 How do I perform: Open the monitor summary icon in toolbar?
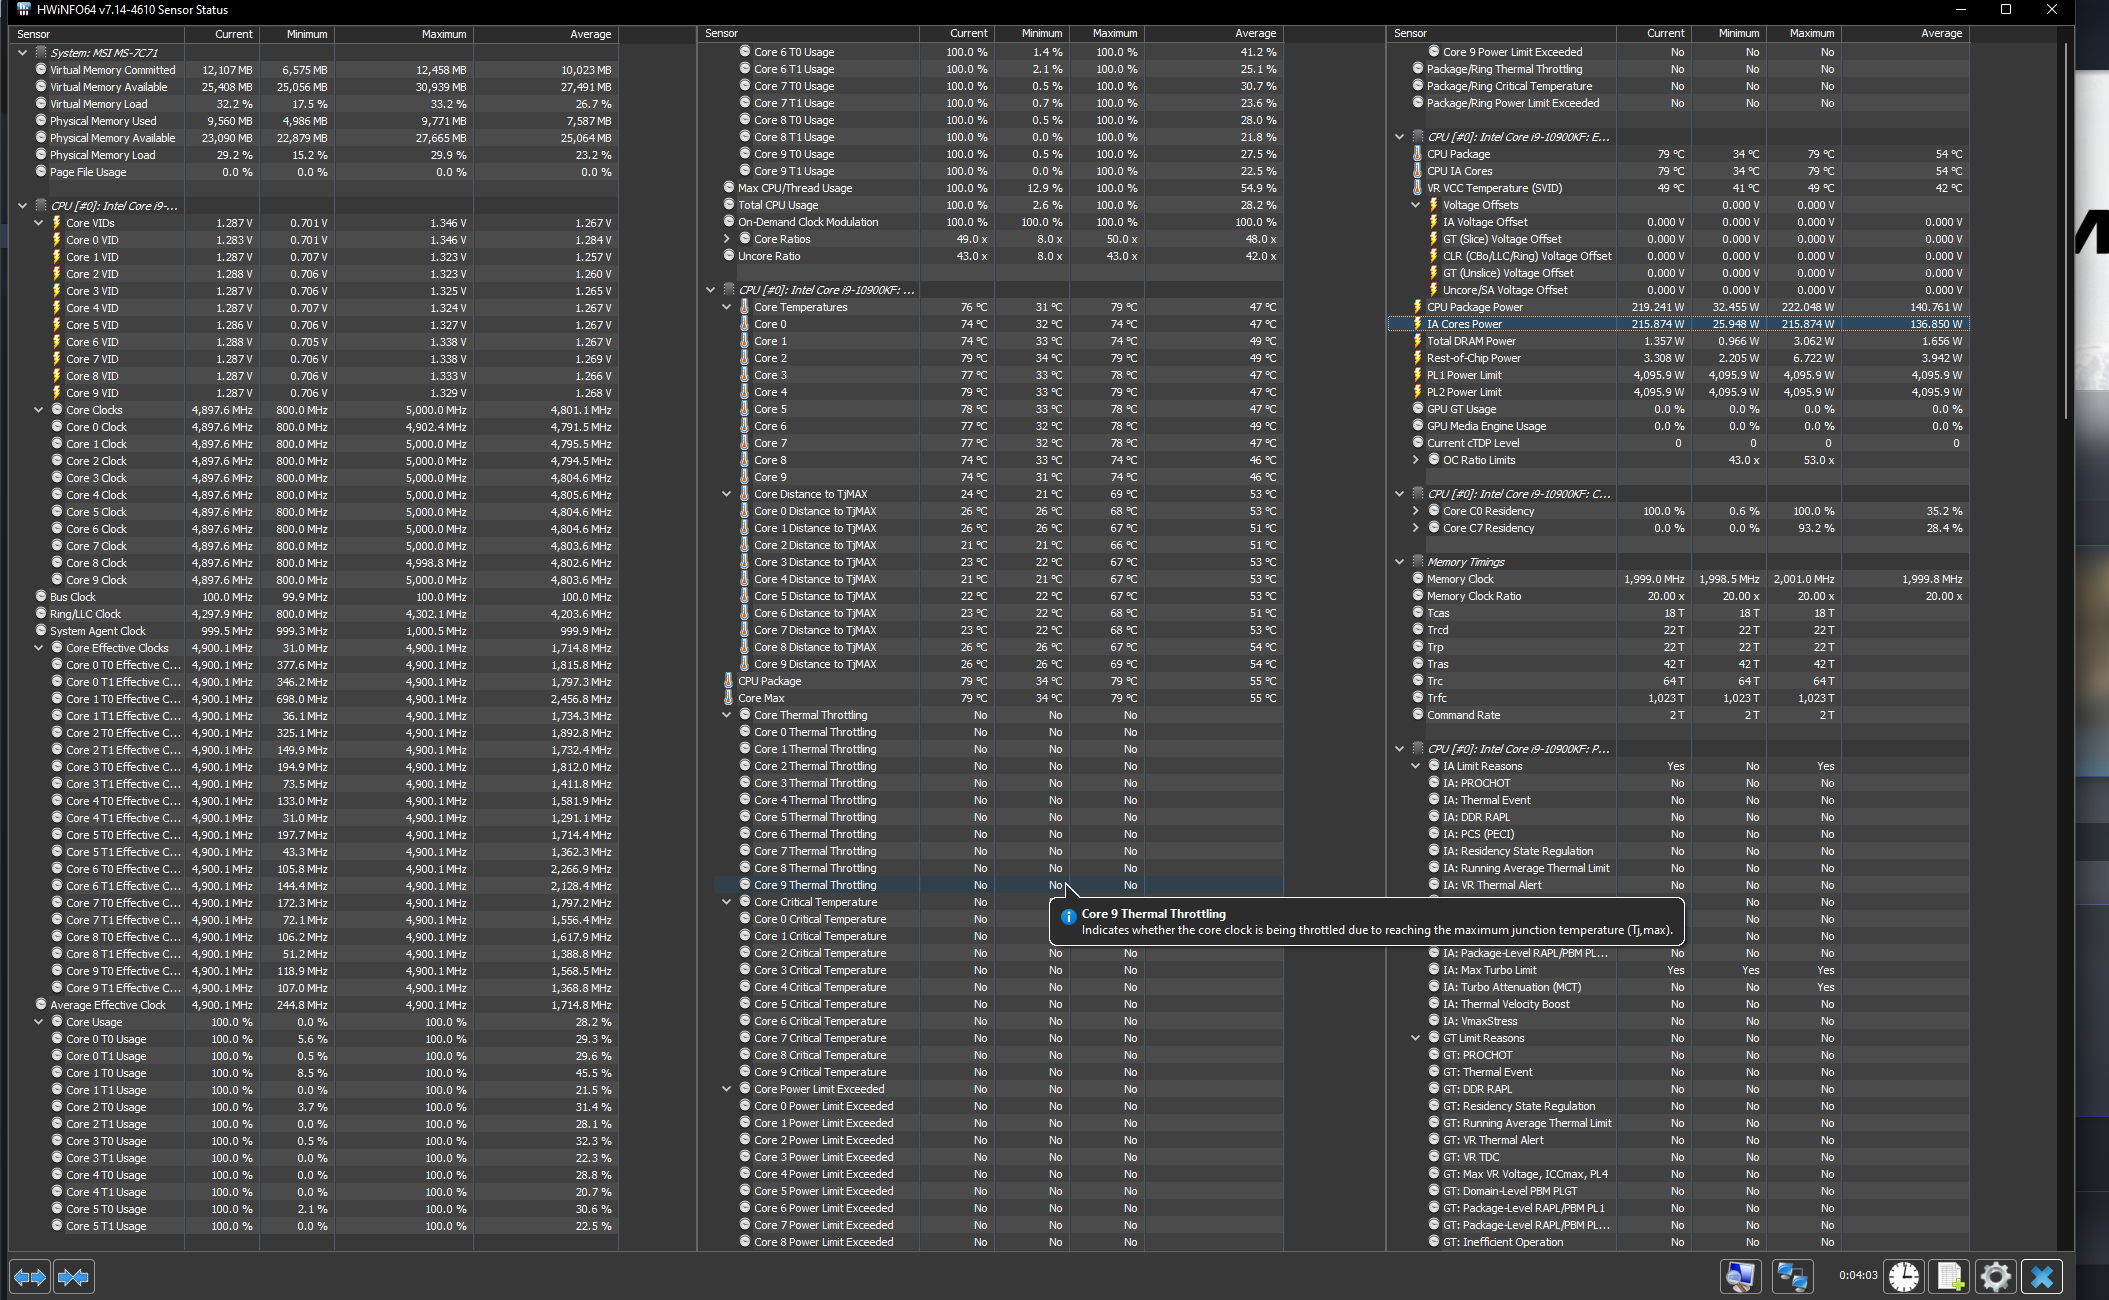(1740, 1277)
